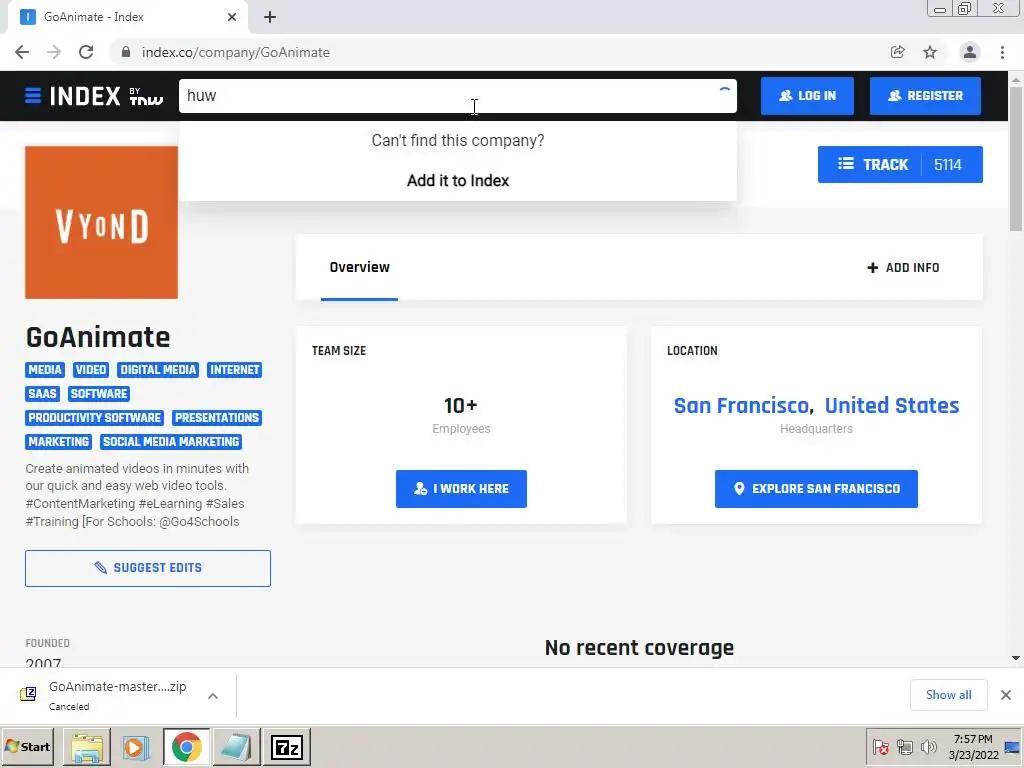
Task: Open the notepad taskbar icon
Action: (236, 747)
